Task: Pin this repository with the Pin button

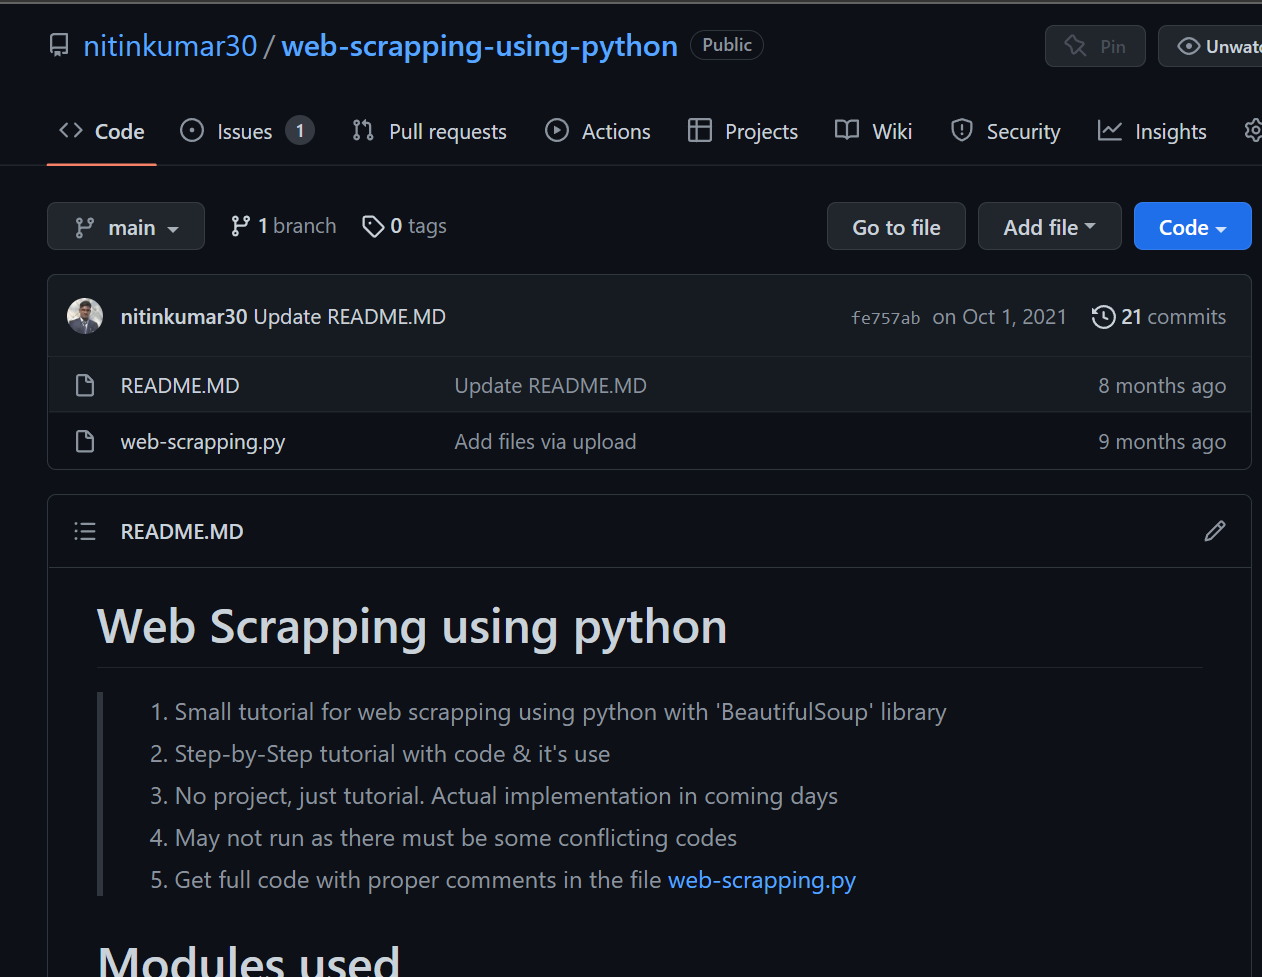Action: [1095, 47]
